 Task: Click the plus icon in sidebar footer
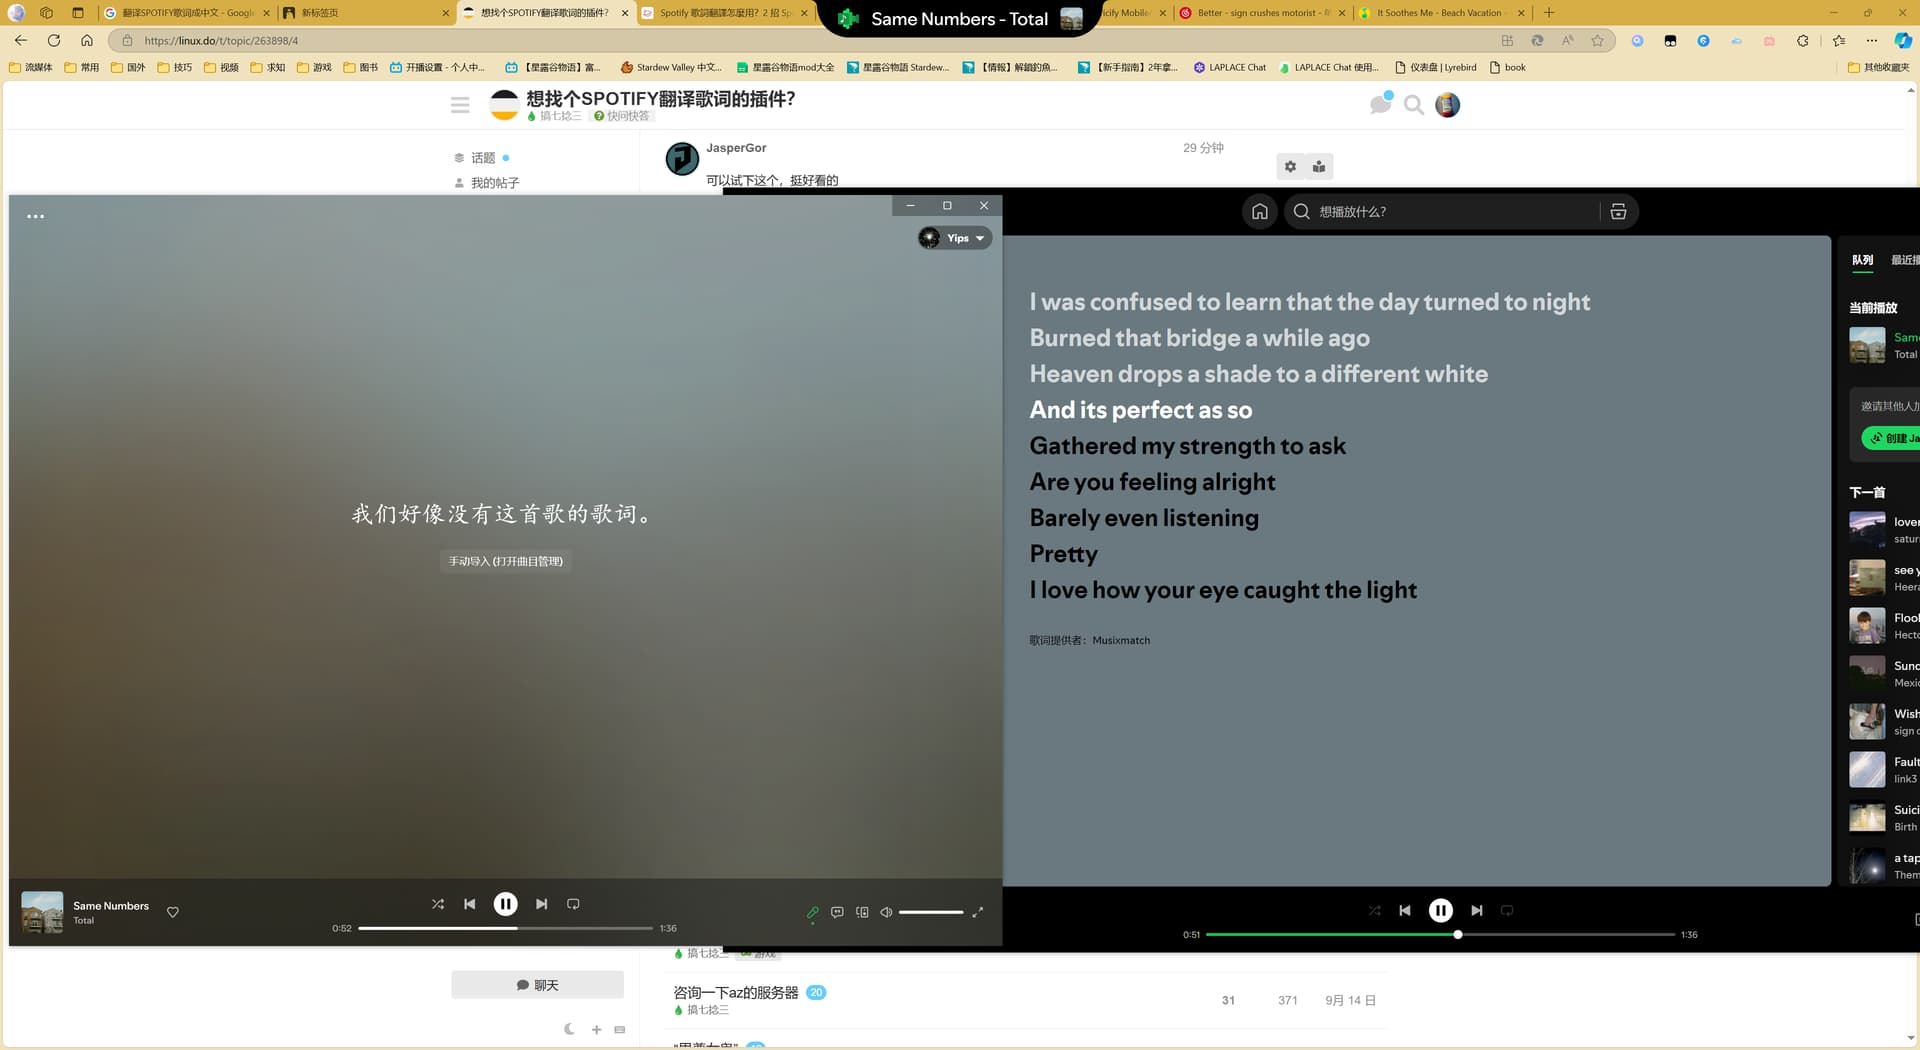tap(596, 1029)
